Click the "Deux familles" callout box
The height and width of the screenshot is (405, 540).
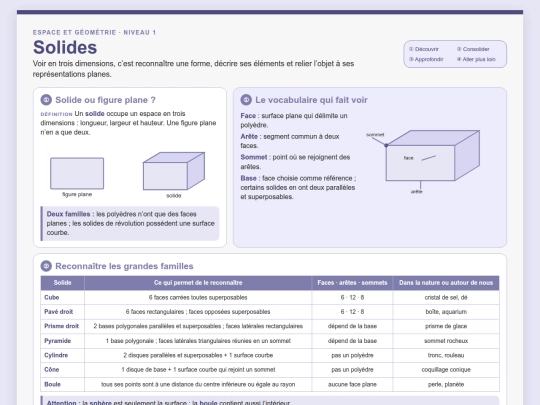[130, 223]
